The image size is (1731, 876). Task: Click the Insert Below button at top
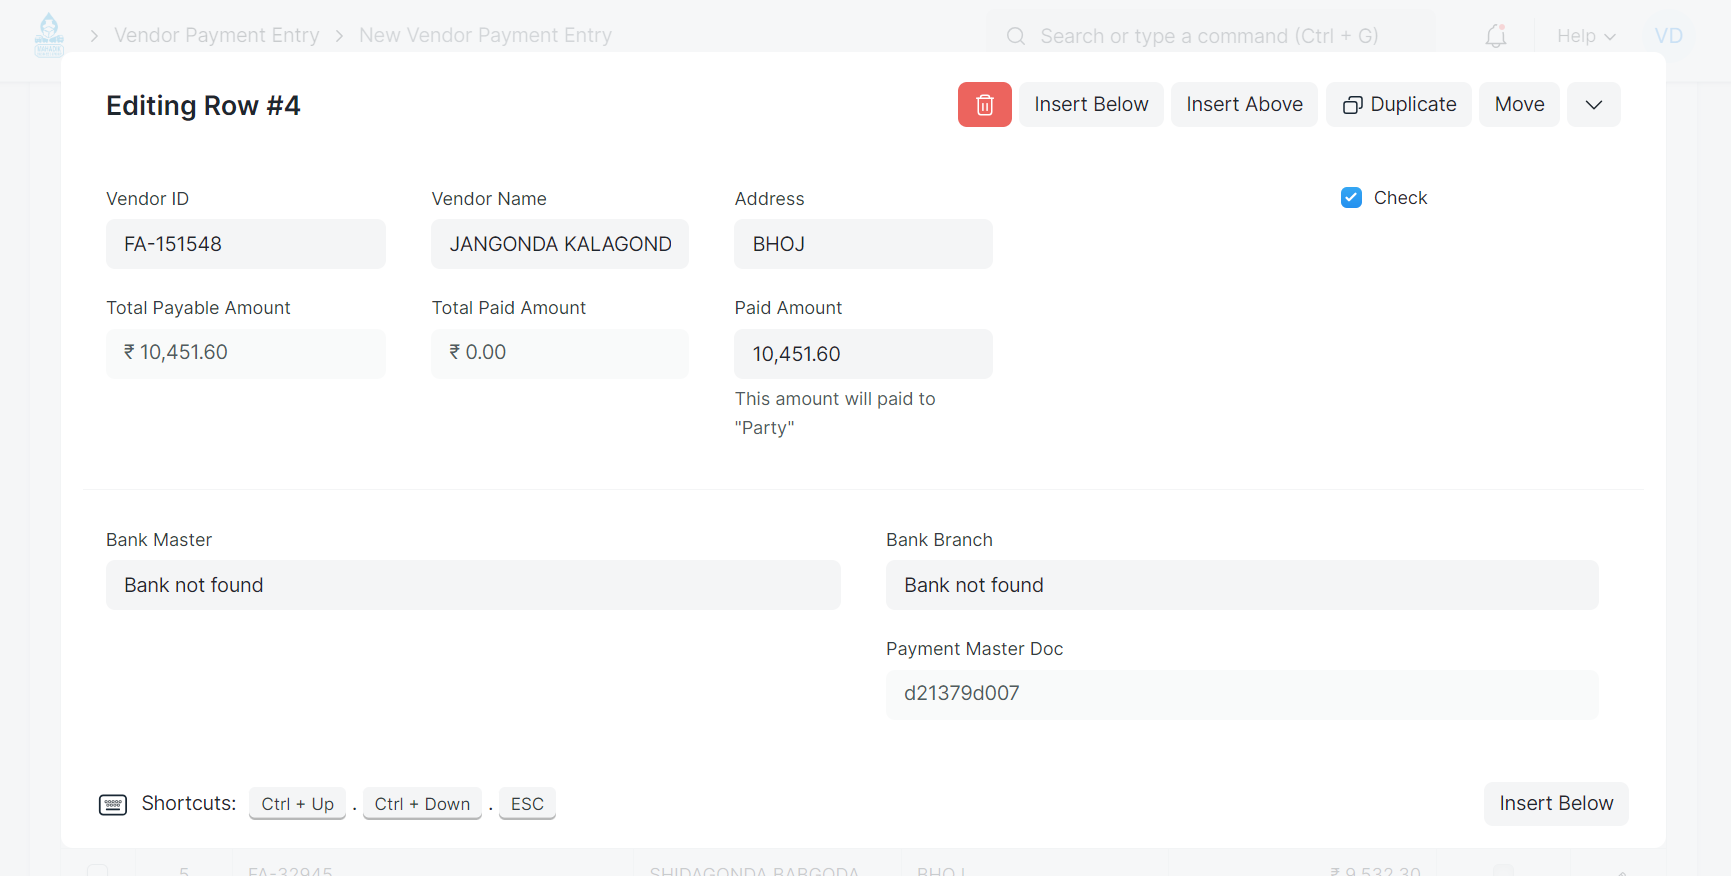[x=1091, y=105]
